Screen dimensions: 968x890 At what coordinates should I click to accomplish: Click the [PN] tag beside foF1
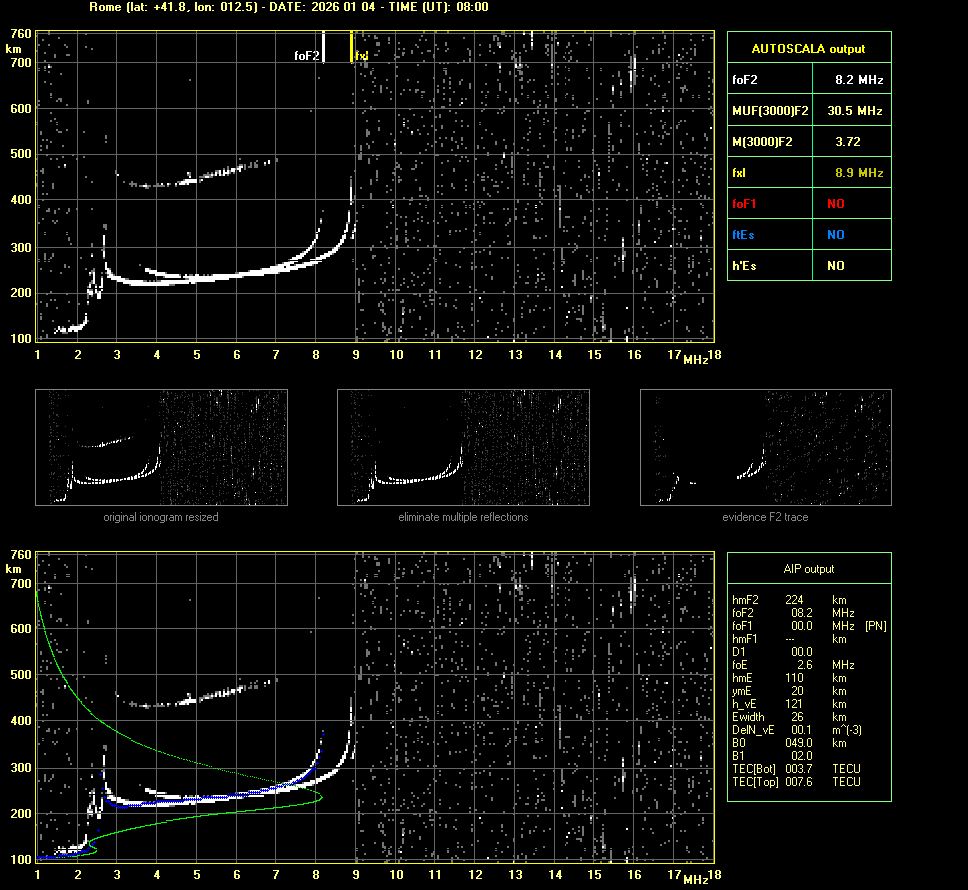tap(875, 626)
